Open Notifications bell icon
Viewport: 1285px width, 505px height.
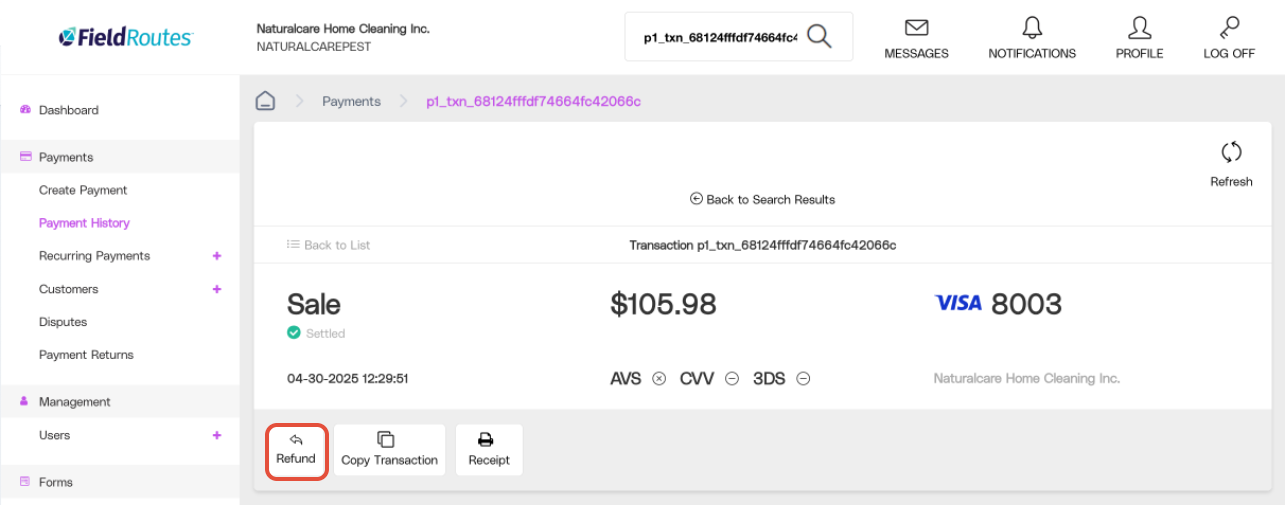point(1032,27)
